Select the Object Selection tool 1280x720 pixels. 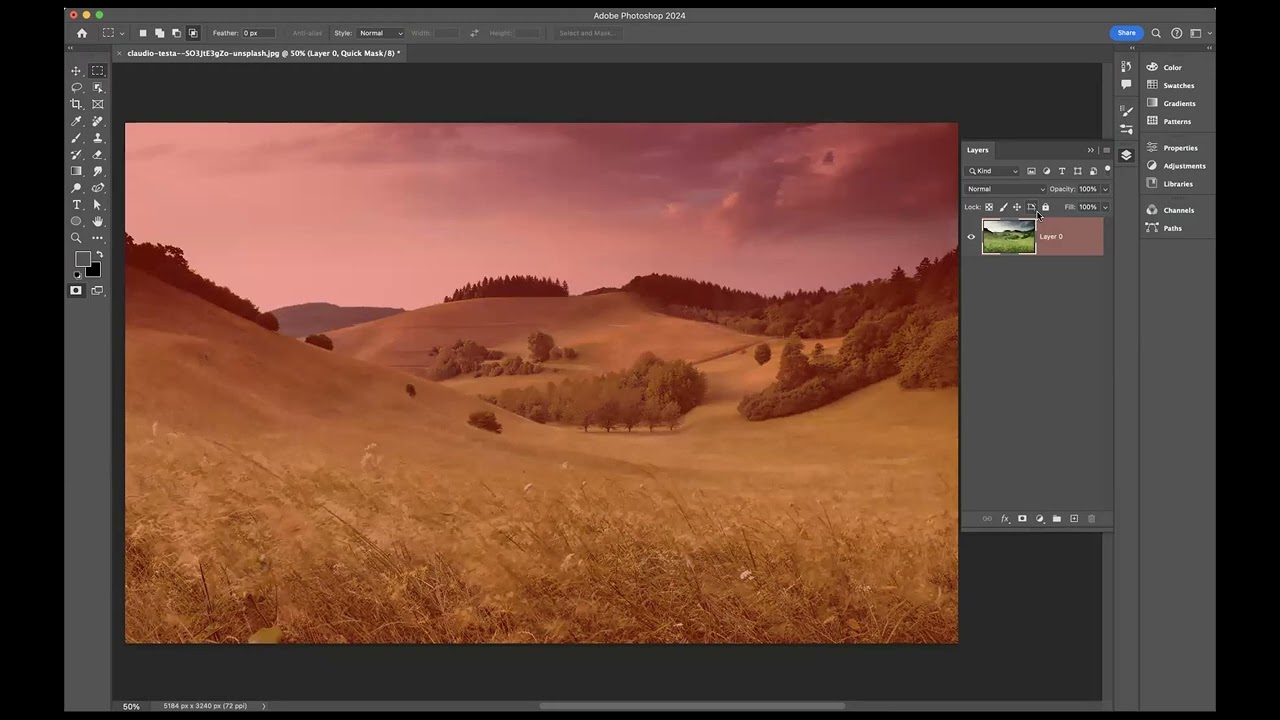97,88
